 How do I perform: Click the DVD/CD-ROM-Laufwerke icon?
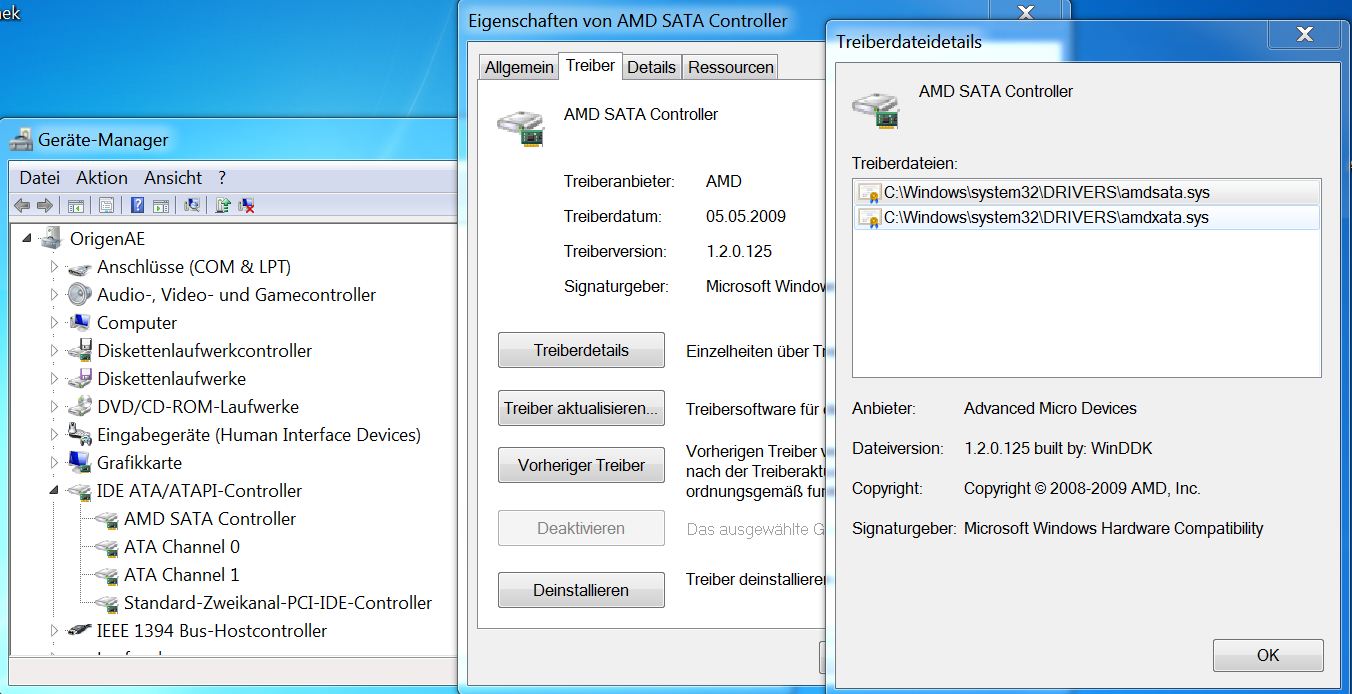point(80,407)
